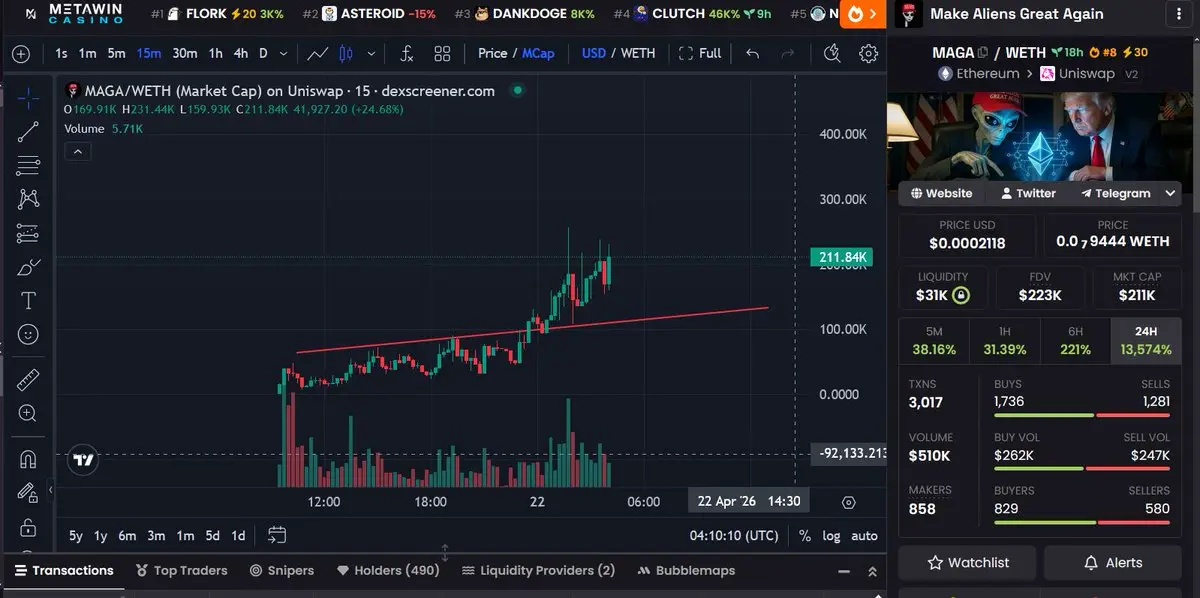Open the token Telegram link
Screen dimensions: 1200x598
[1115, 193]
